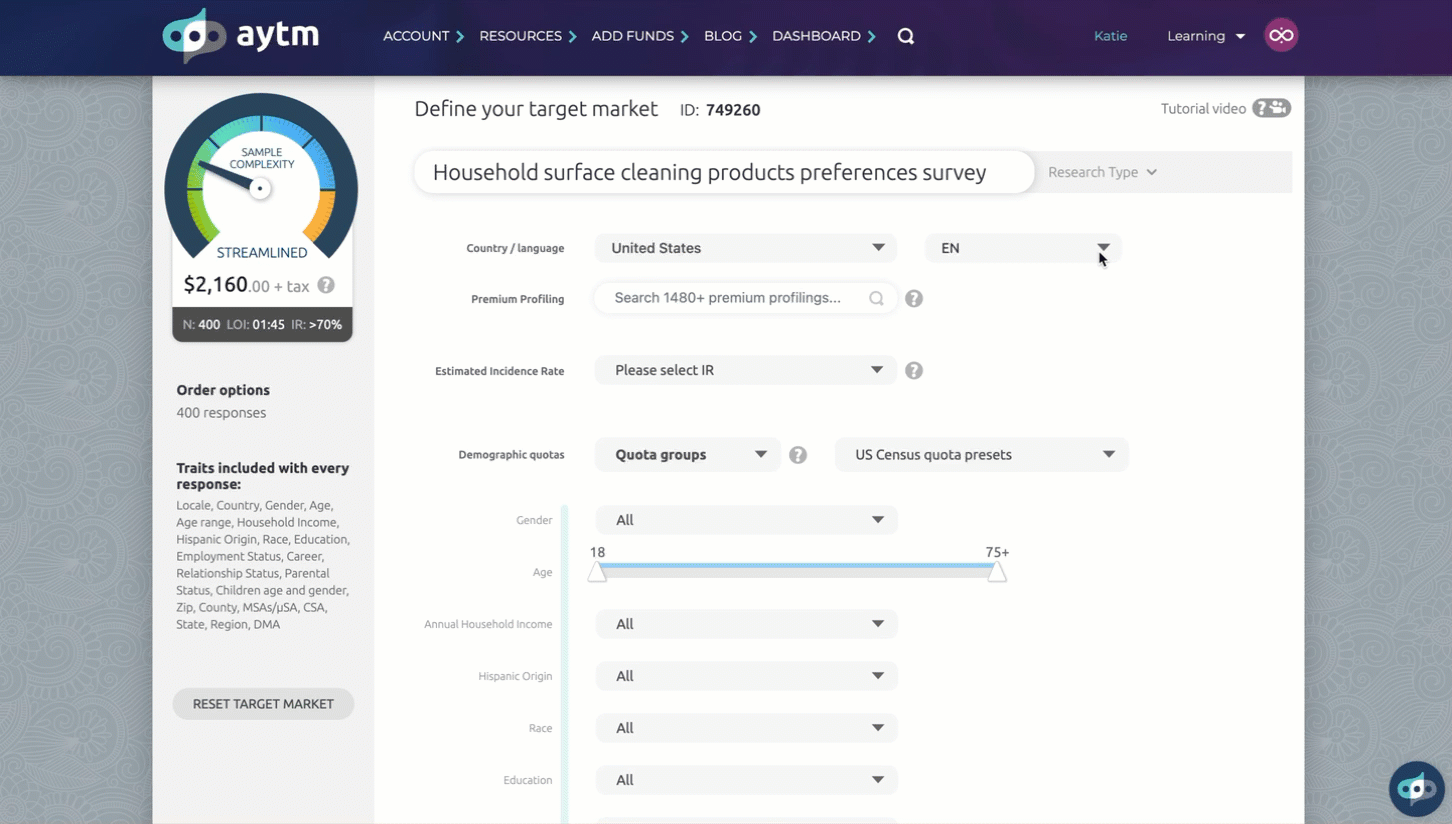Viewport: 1452px width, 824px height.
Task: Click help icon beside Premium Profiling search
Action: [914, 298]
